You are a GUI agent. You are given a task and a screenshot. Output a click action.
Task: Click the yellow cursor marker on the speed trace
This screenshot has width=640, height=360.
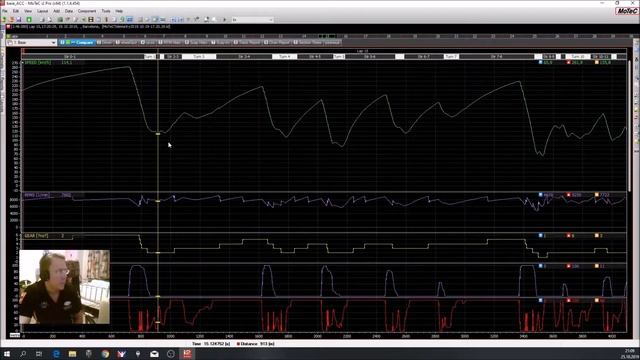(158, 133)
